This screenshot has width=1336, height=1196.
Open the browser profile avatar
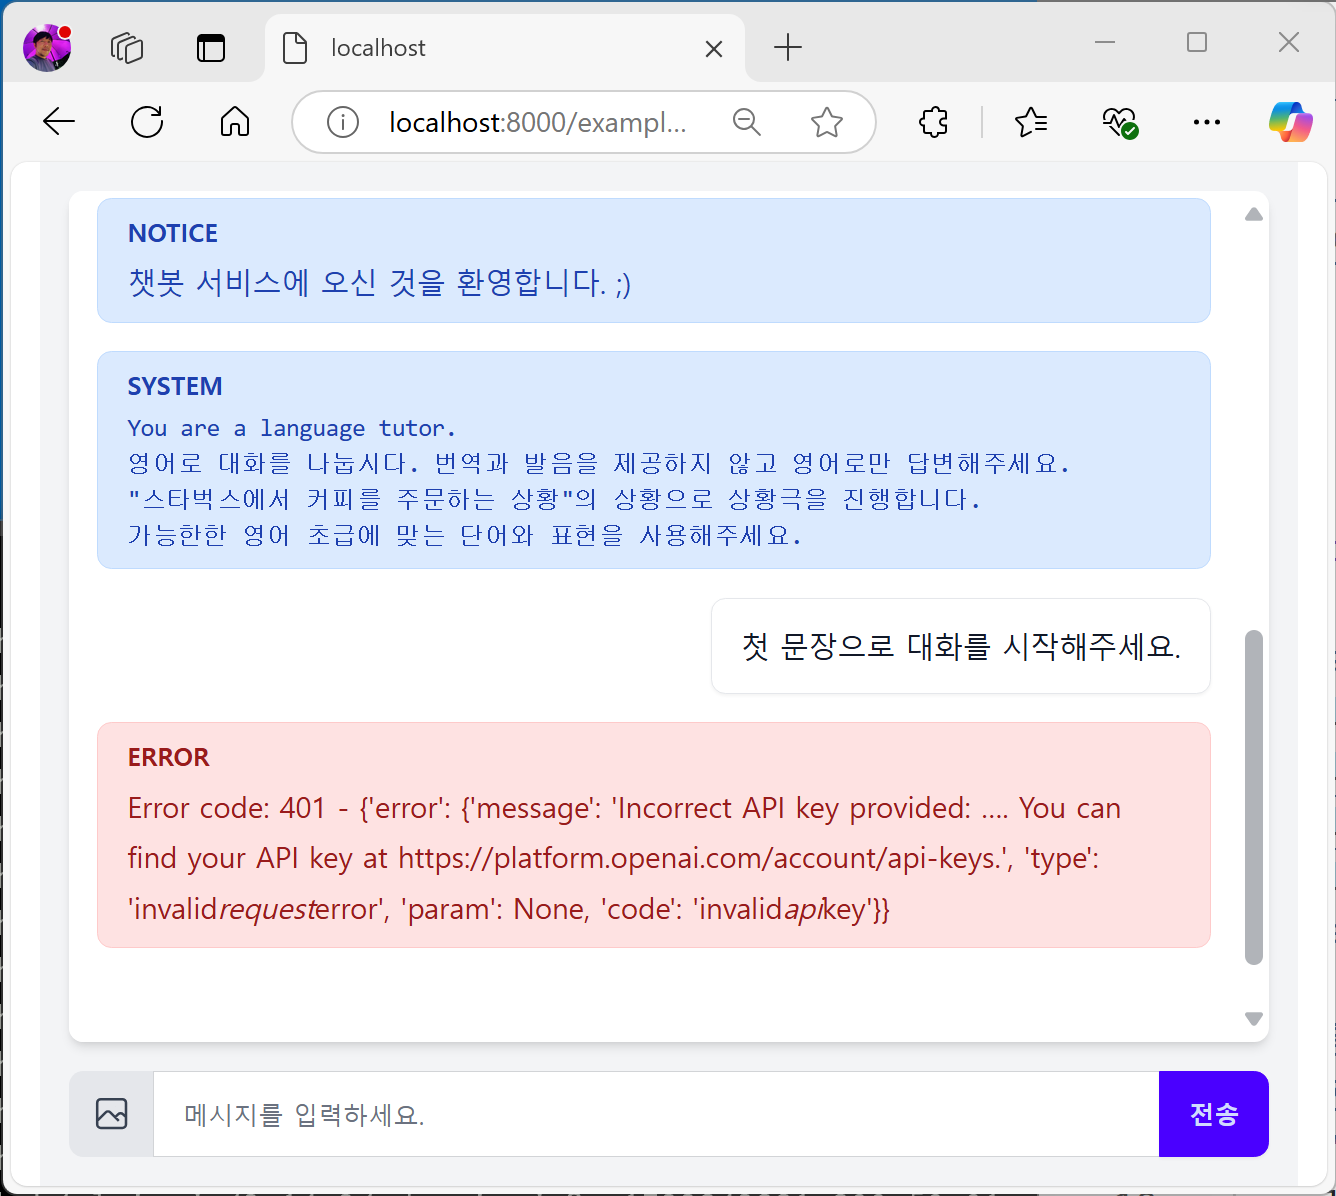coord(46,45)
